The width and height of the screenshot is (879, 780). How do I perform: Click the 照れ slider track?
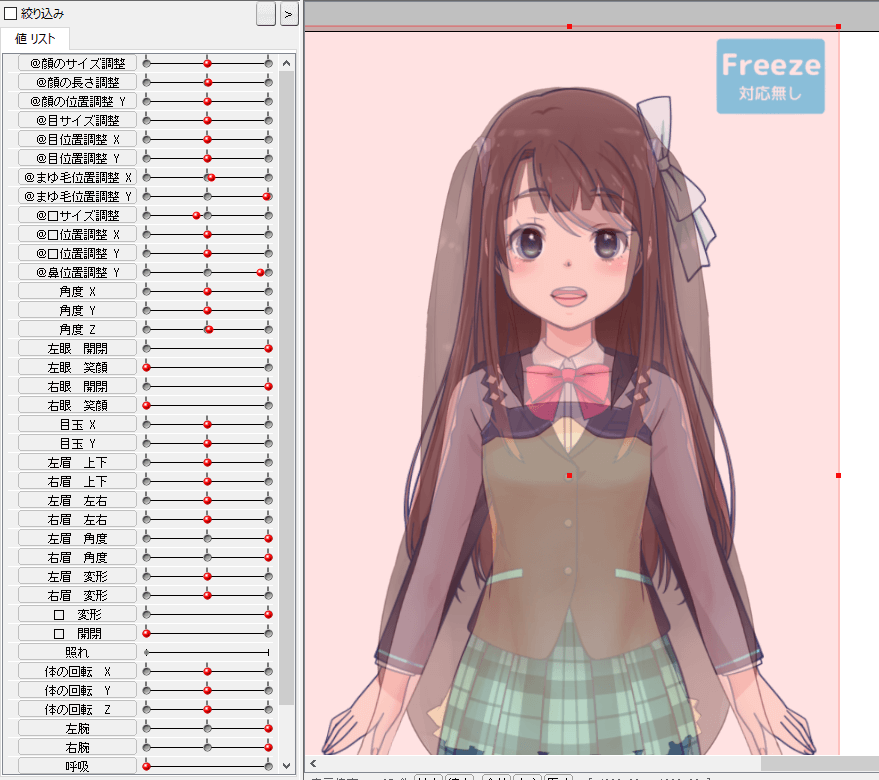pyautogui.click(x=207, y=653)
